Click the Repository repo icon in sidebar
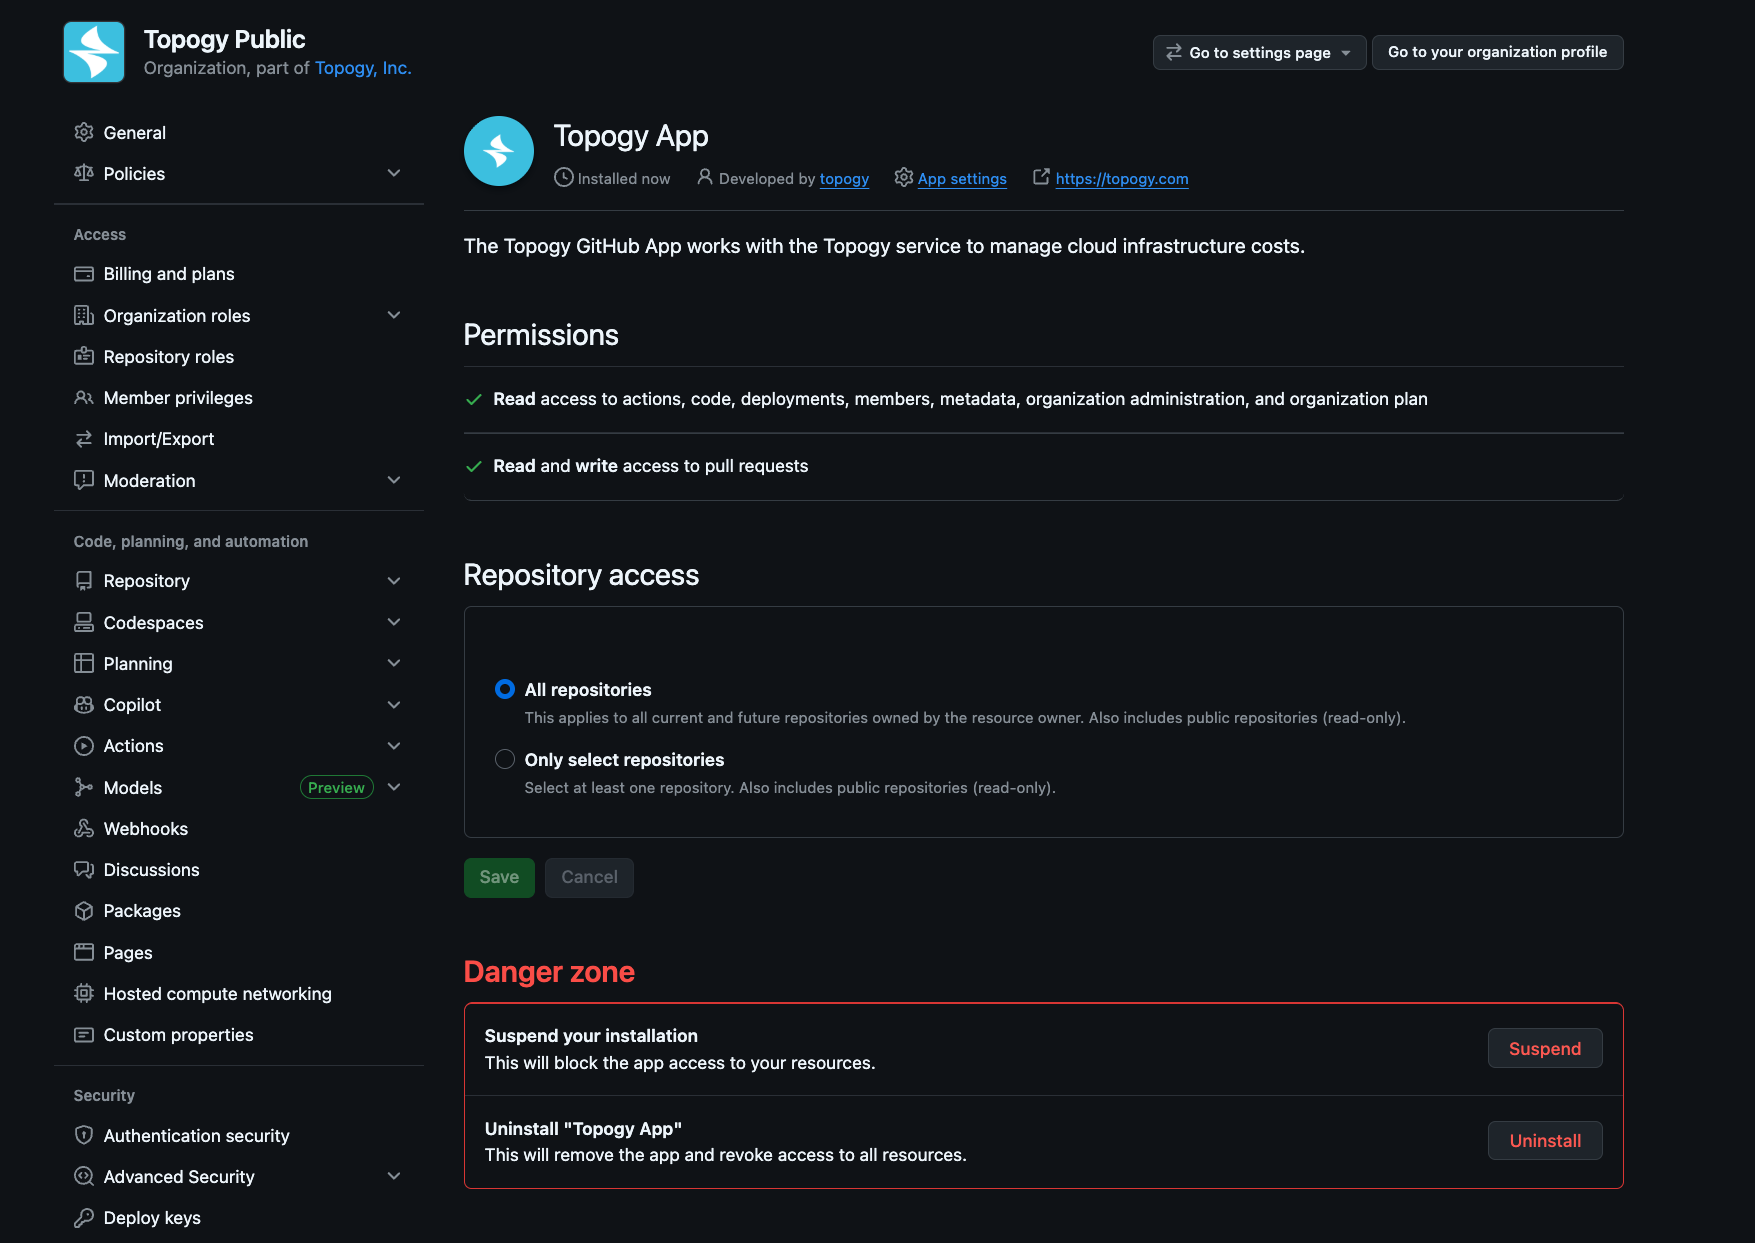Viewport: 1755px width, 1243px height. (84, 581)
